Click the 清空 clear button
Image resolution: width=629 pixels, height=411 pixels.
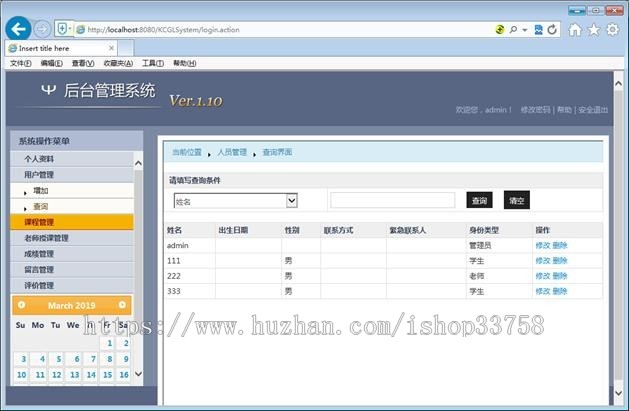516,200
